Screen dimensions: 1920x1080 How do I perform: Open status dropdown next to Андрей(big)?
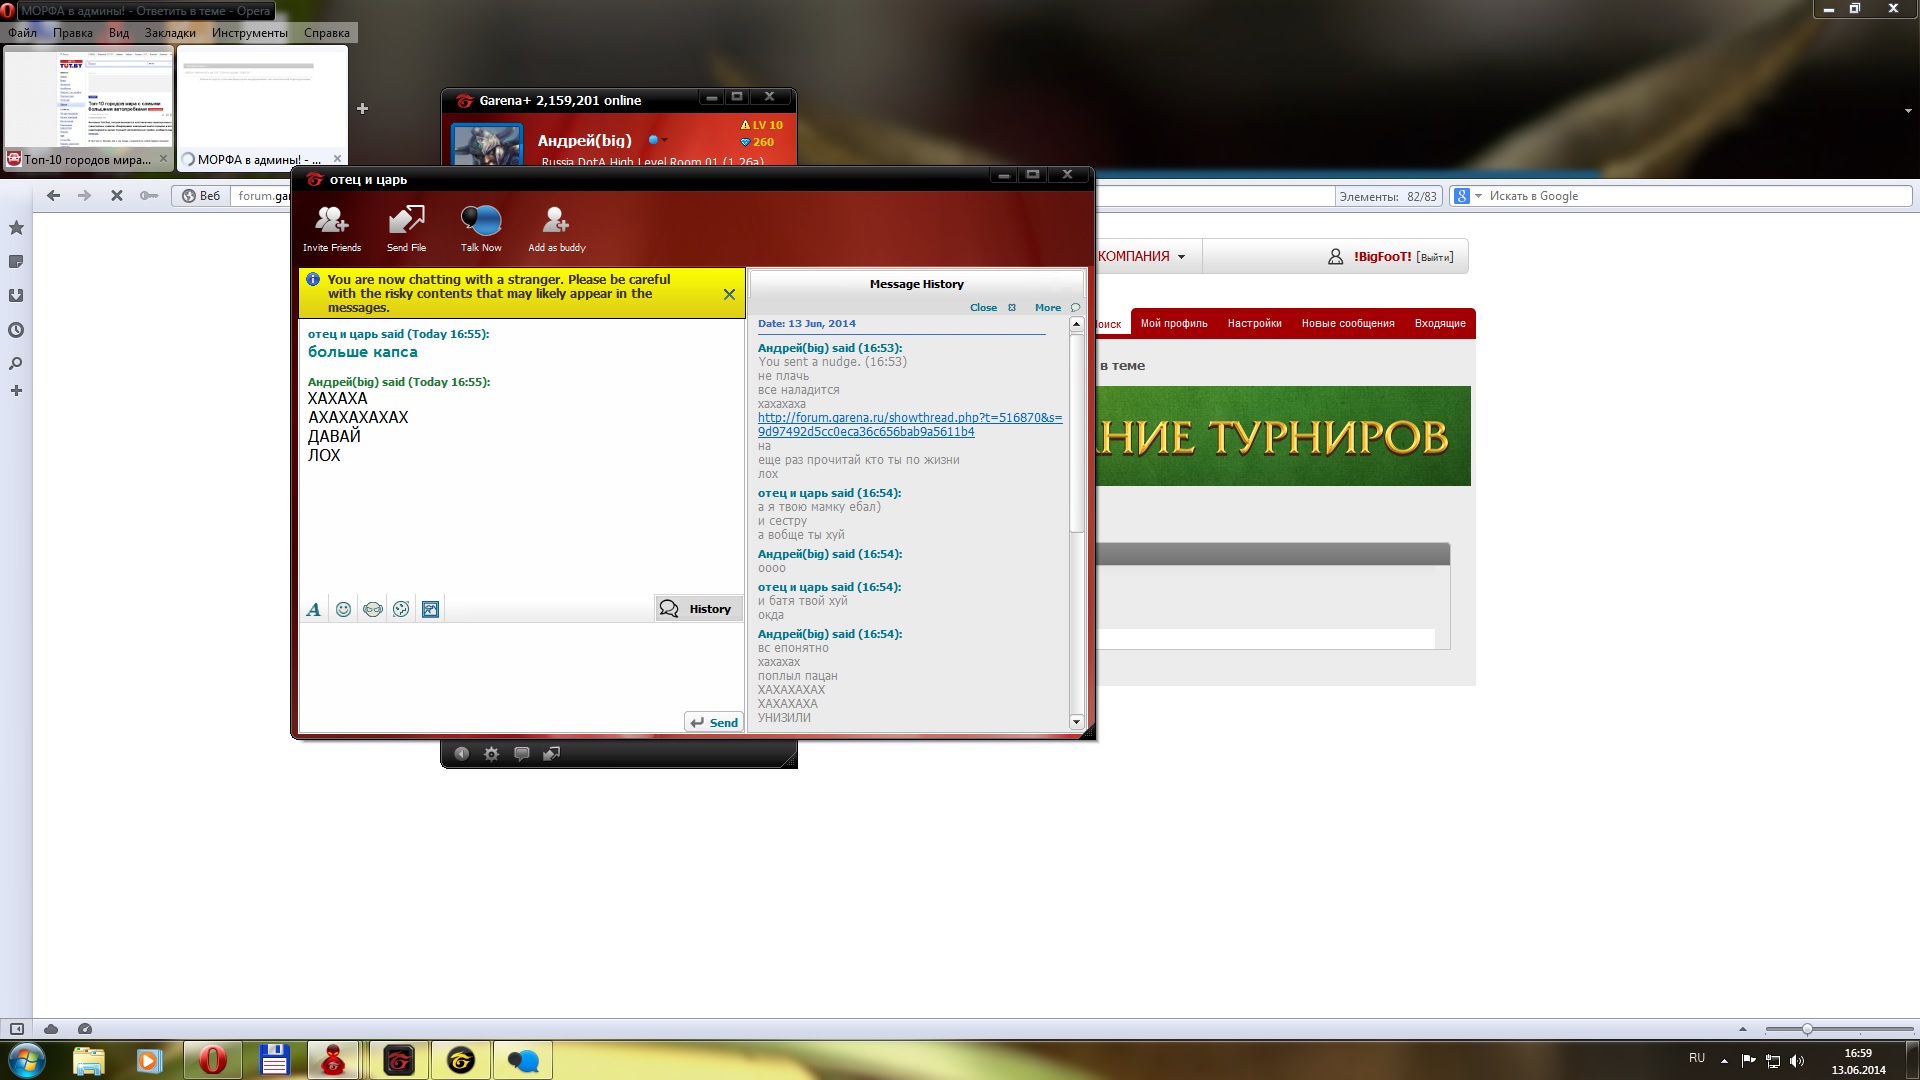pyautogui.click(x=658, y=140)
